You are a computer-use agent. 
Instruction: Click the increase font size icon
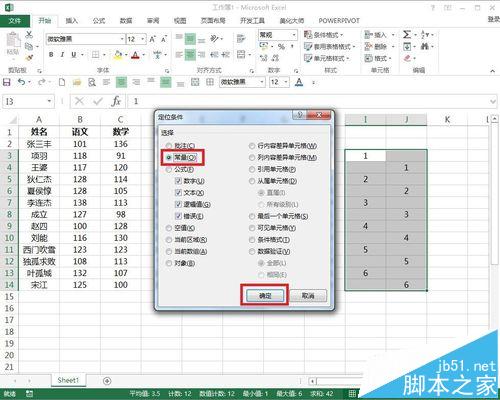152,39
